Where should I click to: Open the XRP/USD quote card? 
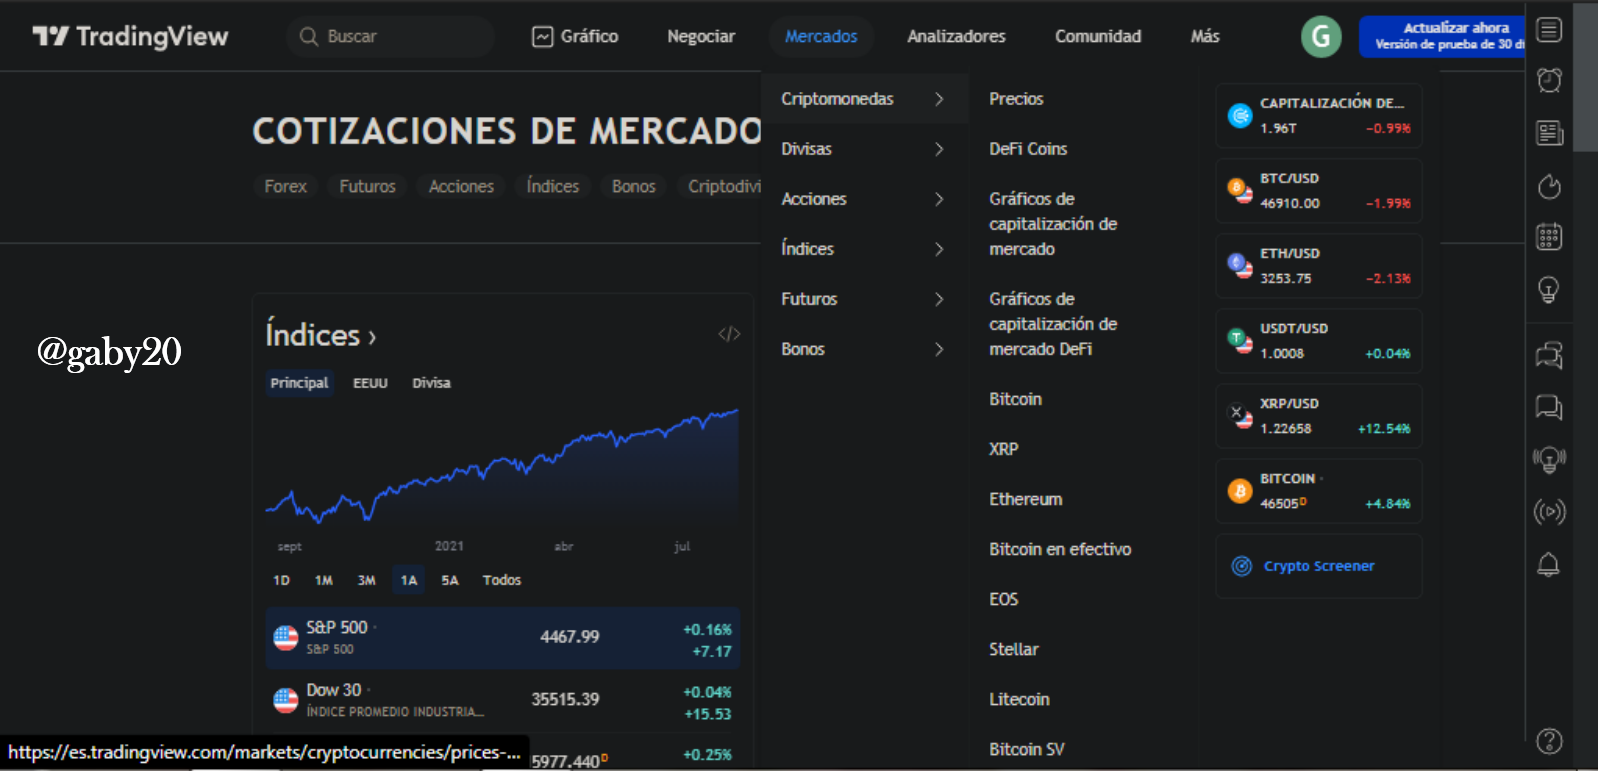pos(1319,416)
